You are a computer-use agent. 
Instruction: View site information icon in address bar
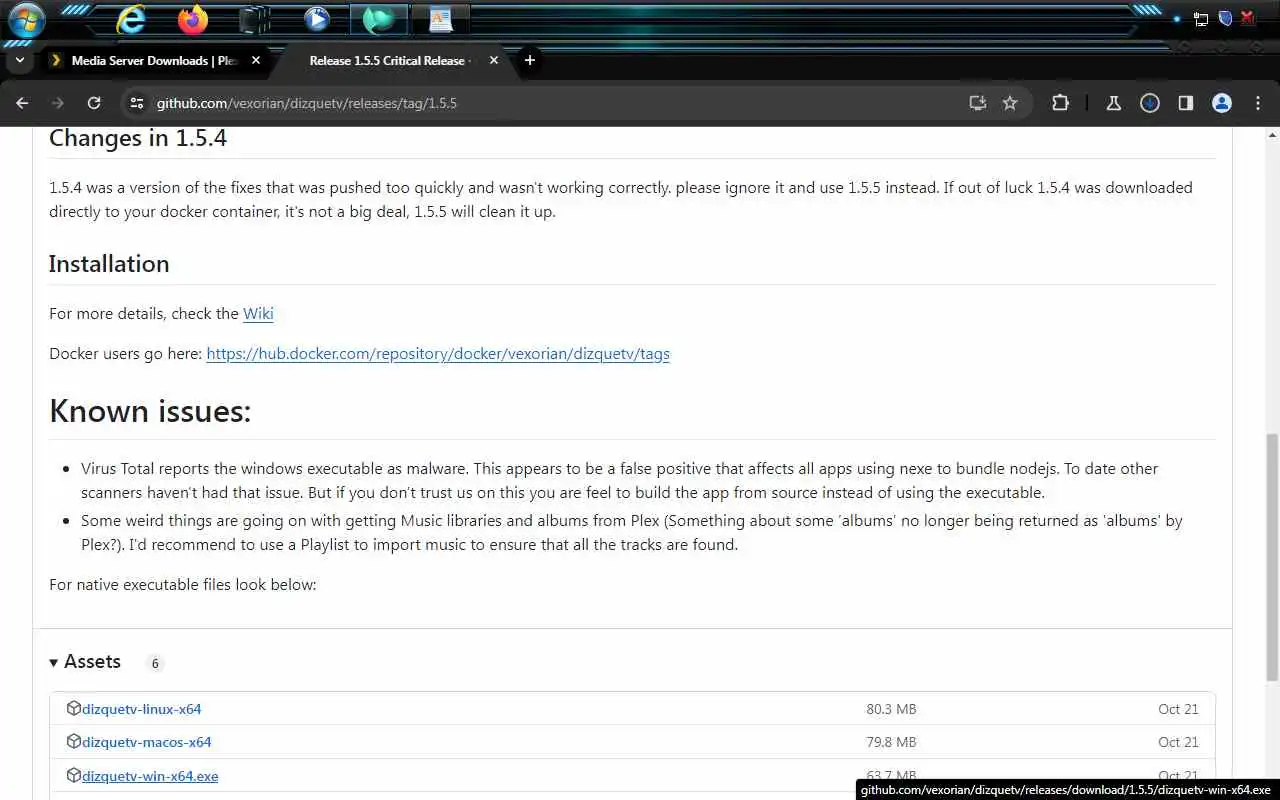tap(137, 103)
